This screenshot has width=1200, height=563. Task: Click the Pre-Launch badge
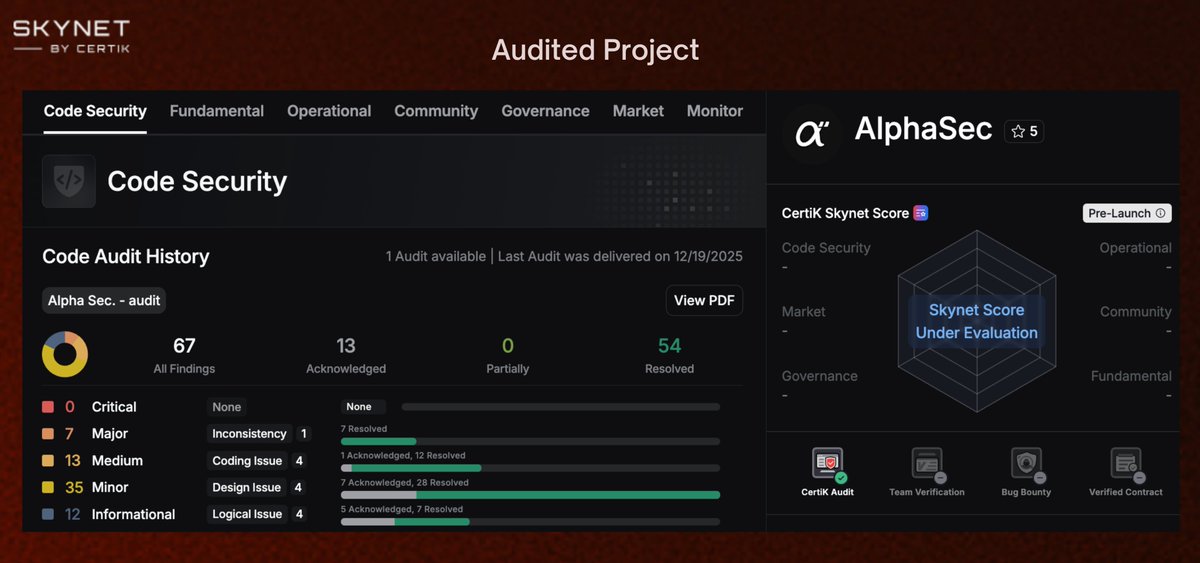point(1127,213)
